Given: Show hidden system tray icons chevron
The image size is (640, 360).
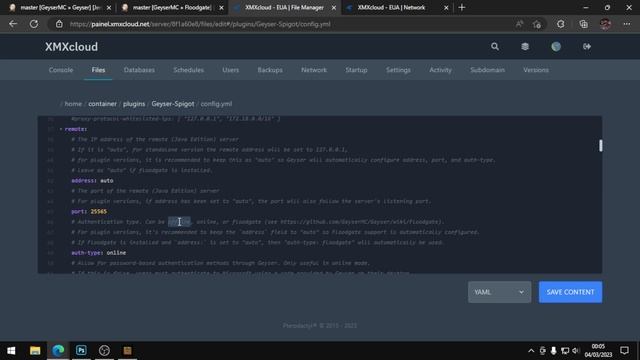Looking at the screenshot, I should (x=531, y=351).
